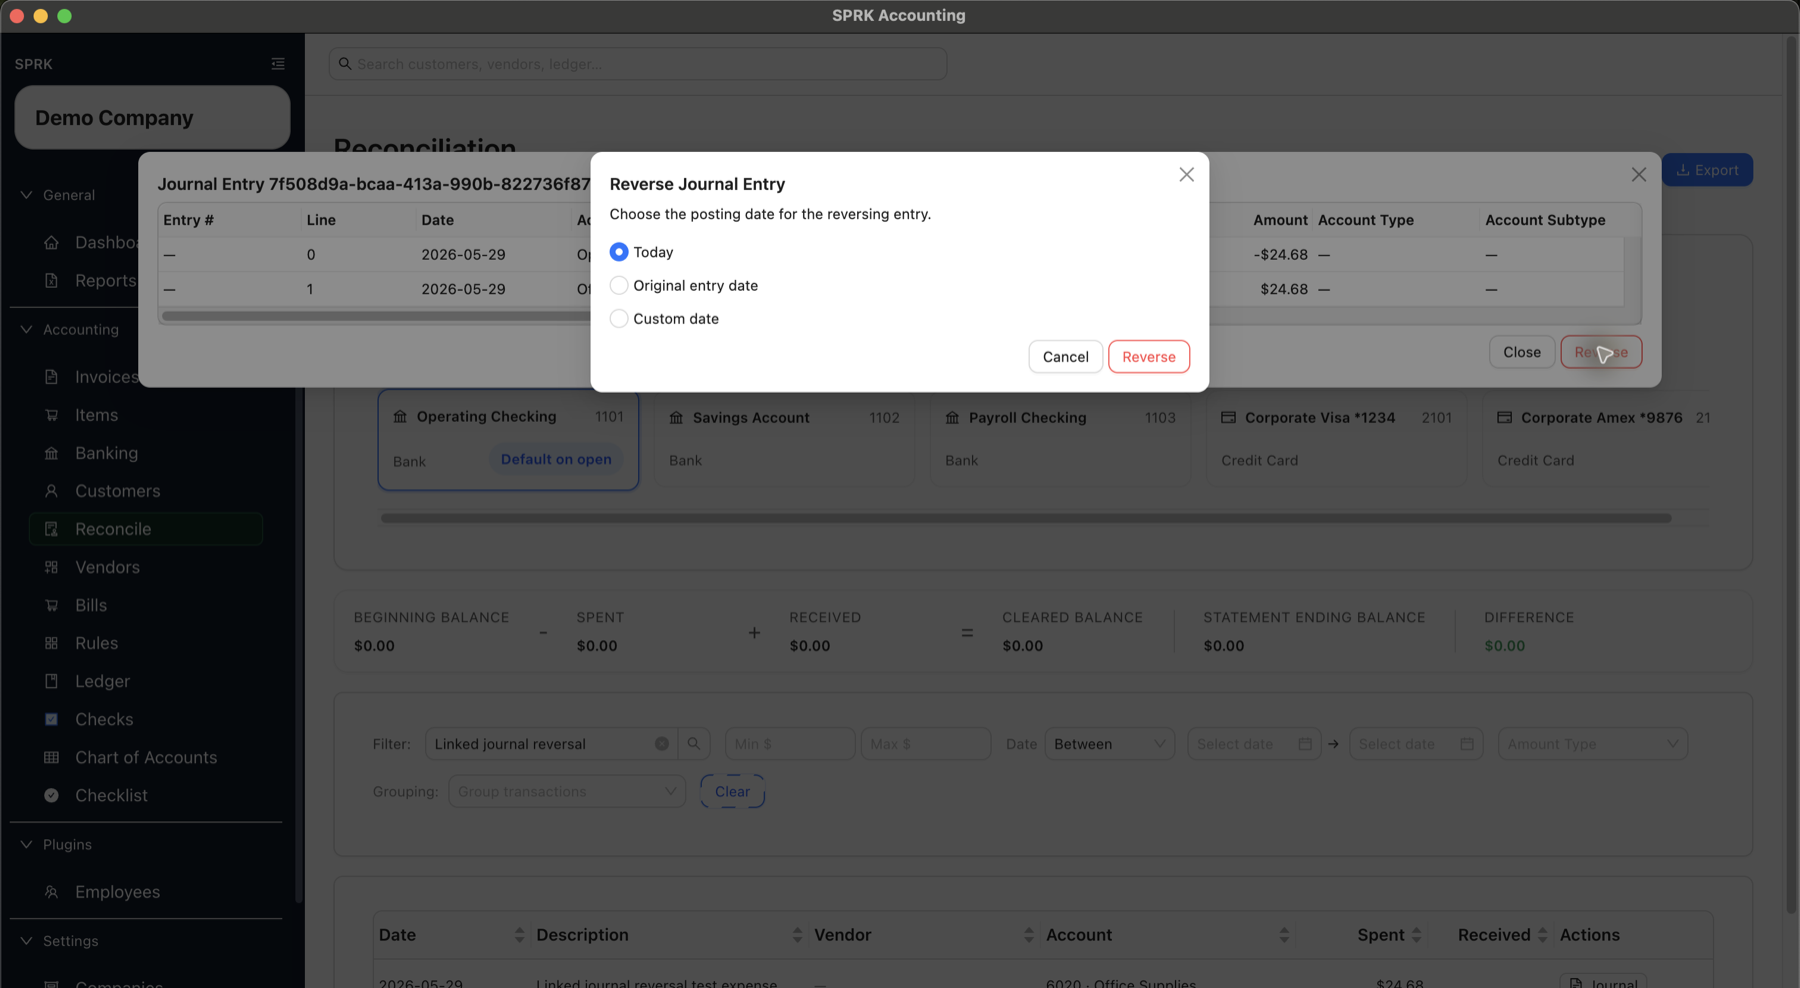This screenshot has width=1800, height=988.
Task: Open the second Select date calendar icon
Action: point(1467,744)
